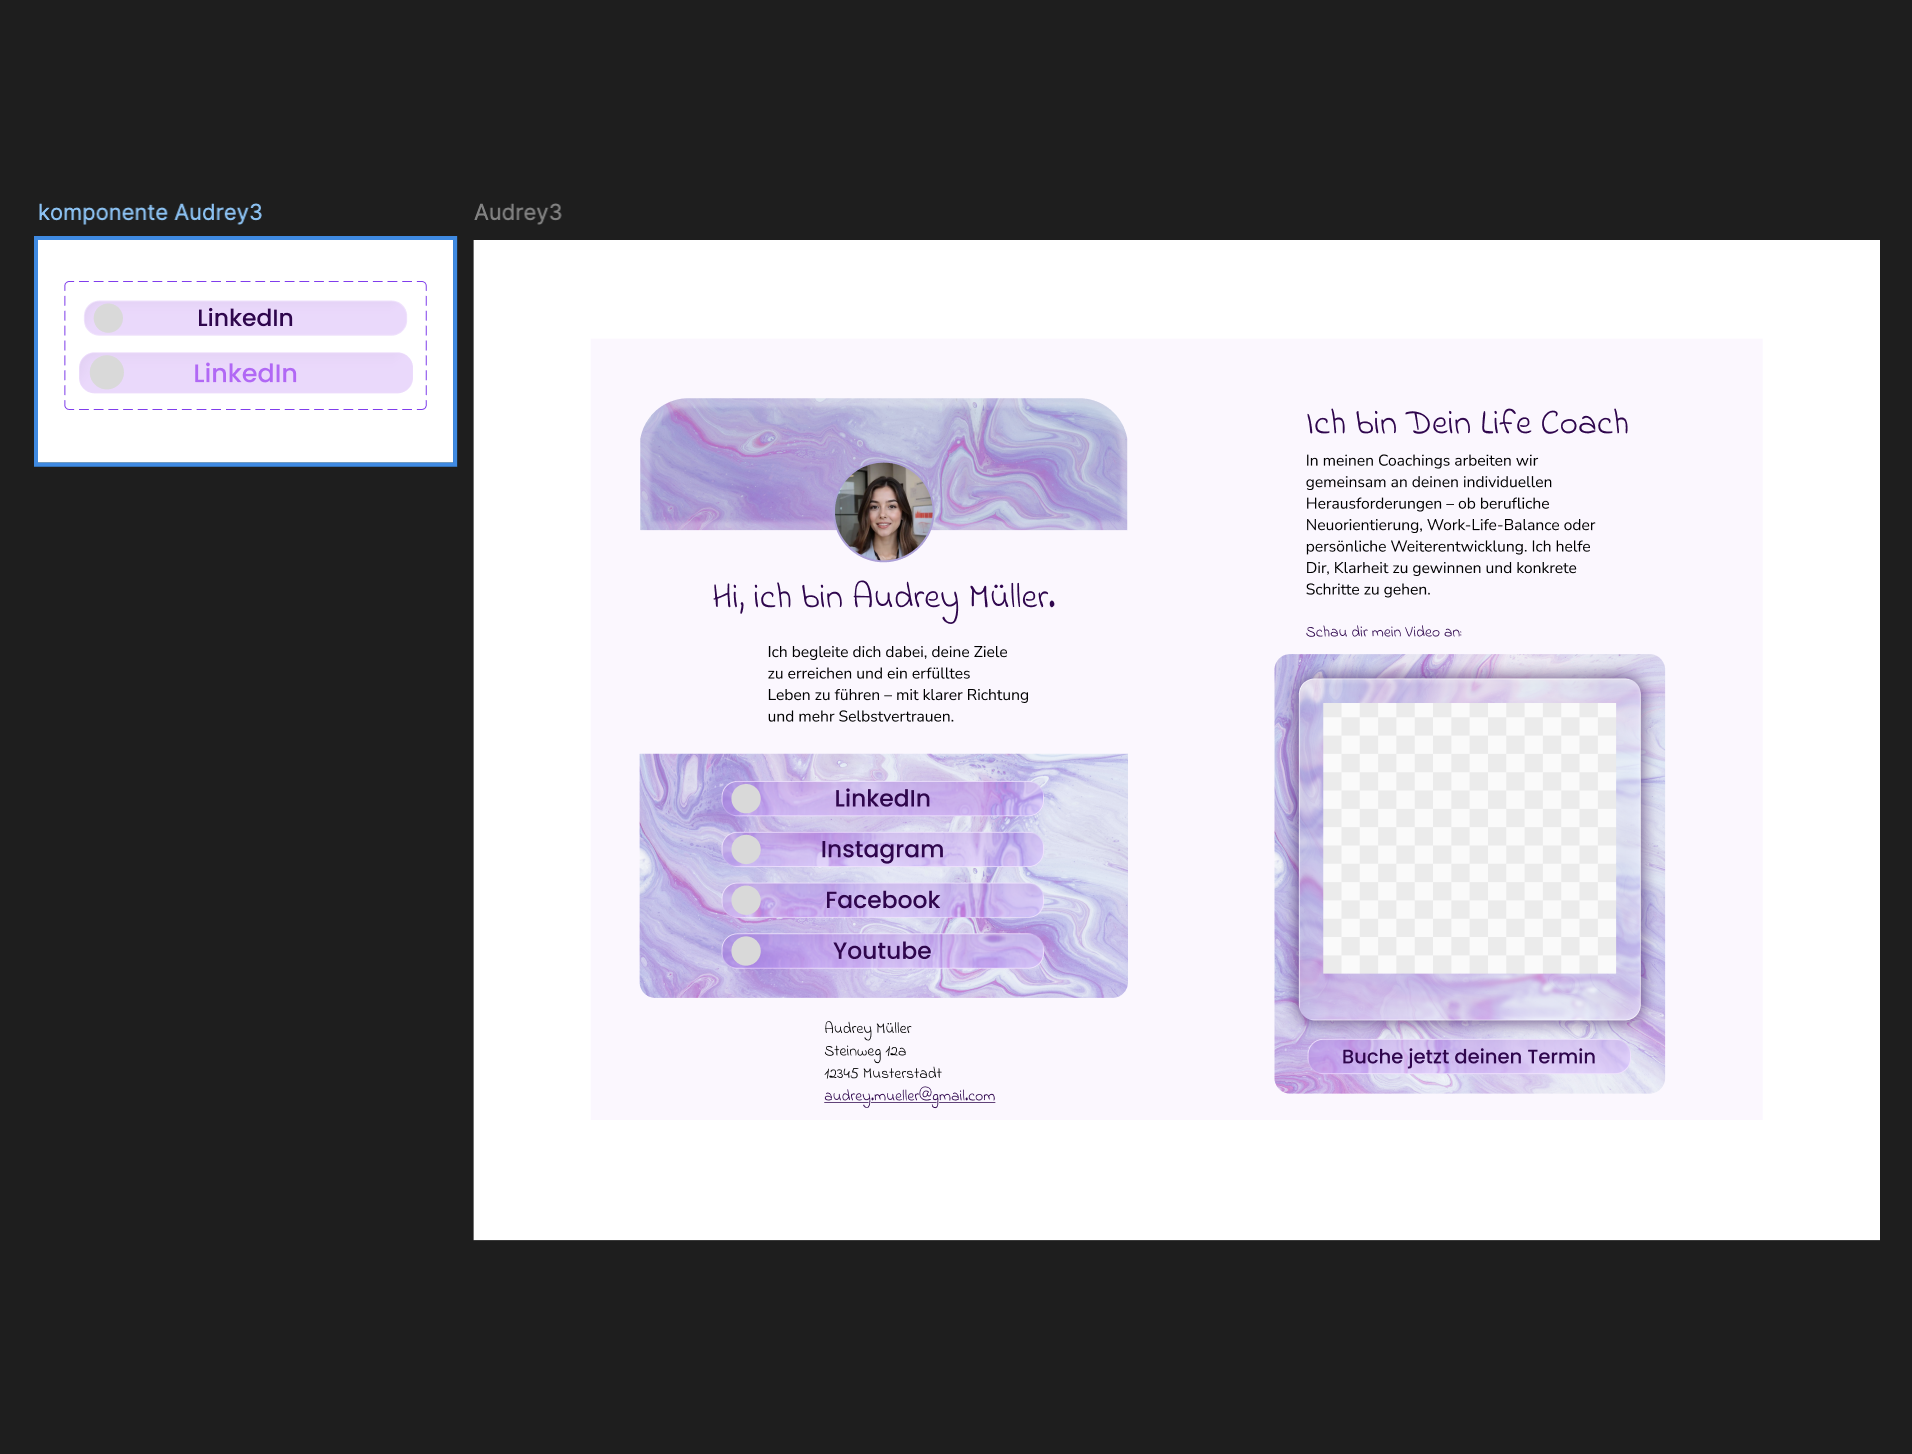Open the audrey.mueller@gmail.com email link
Screen dimensions: 1912x1454
pos(909,1096)
